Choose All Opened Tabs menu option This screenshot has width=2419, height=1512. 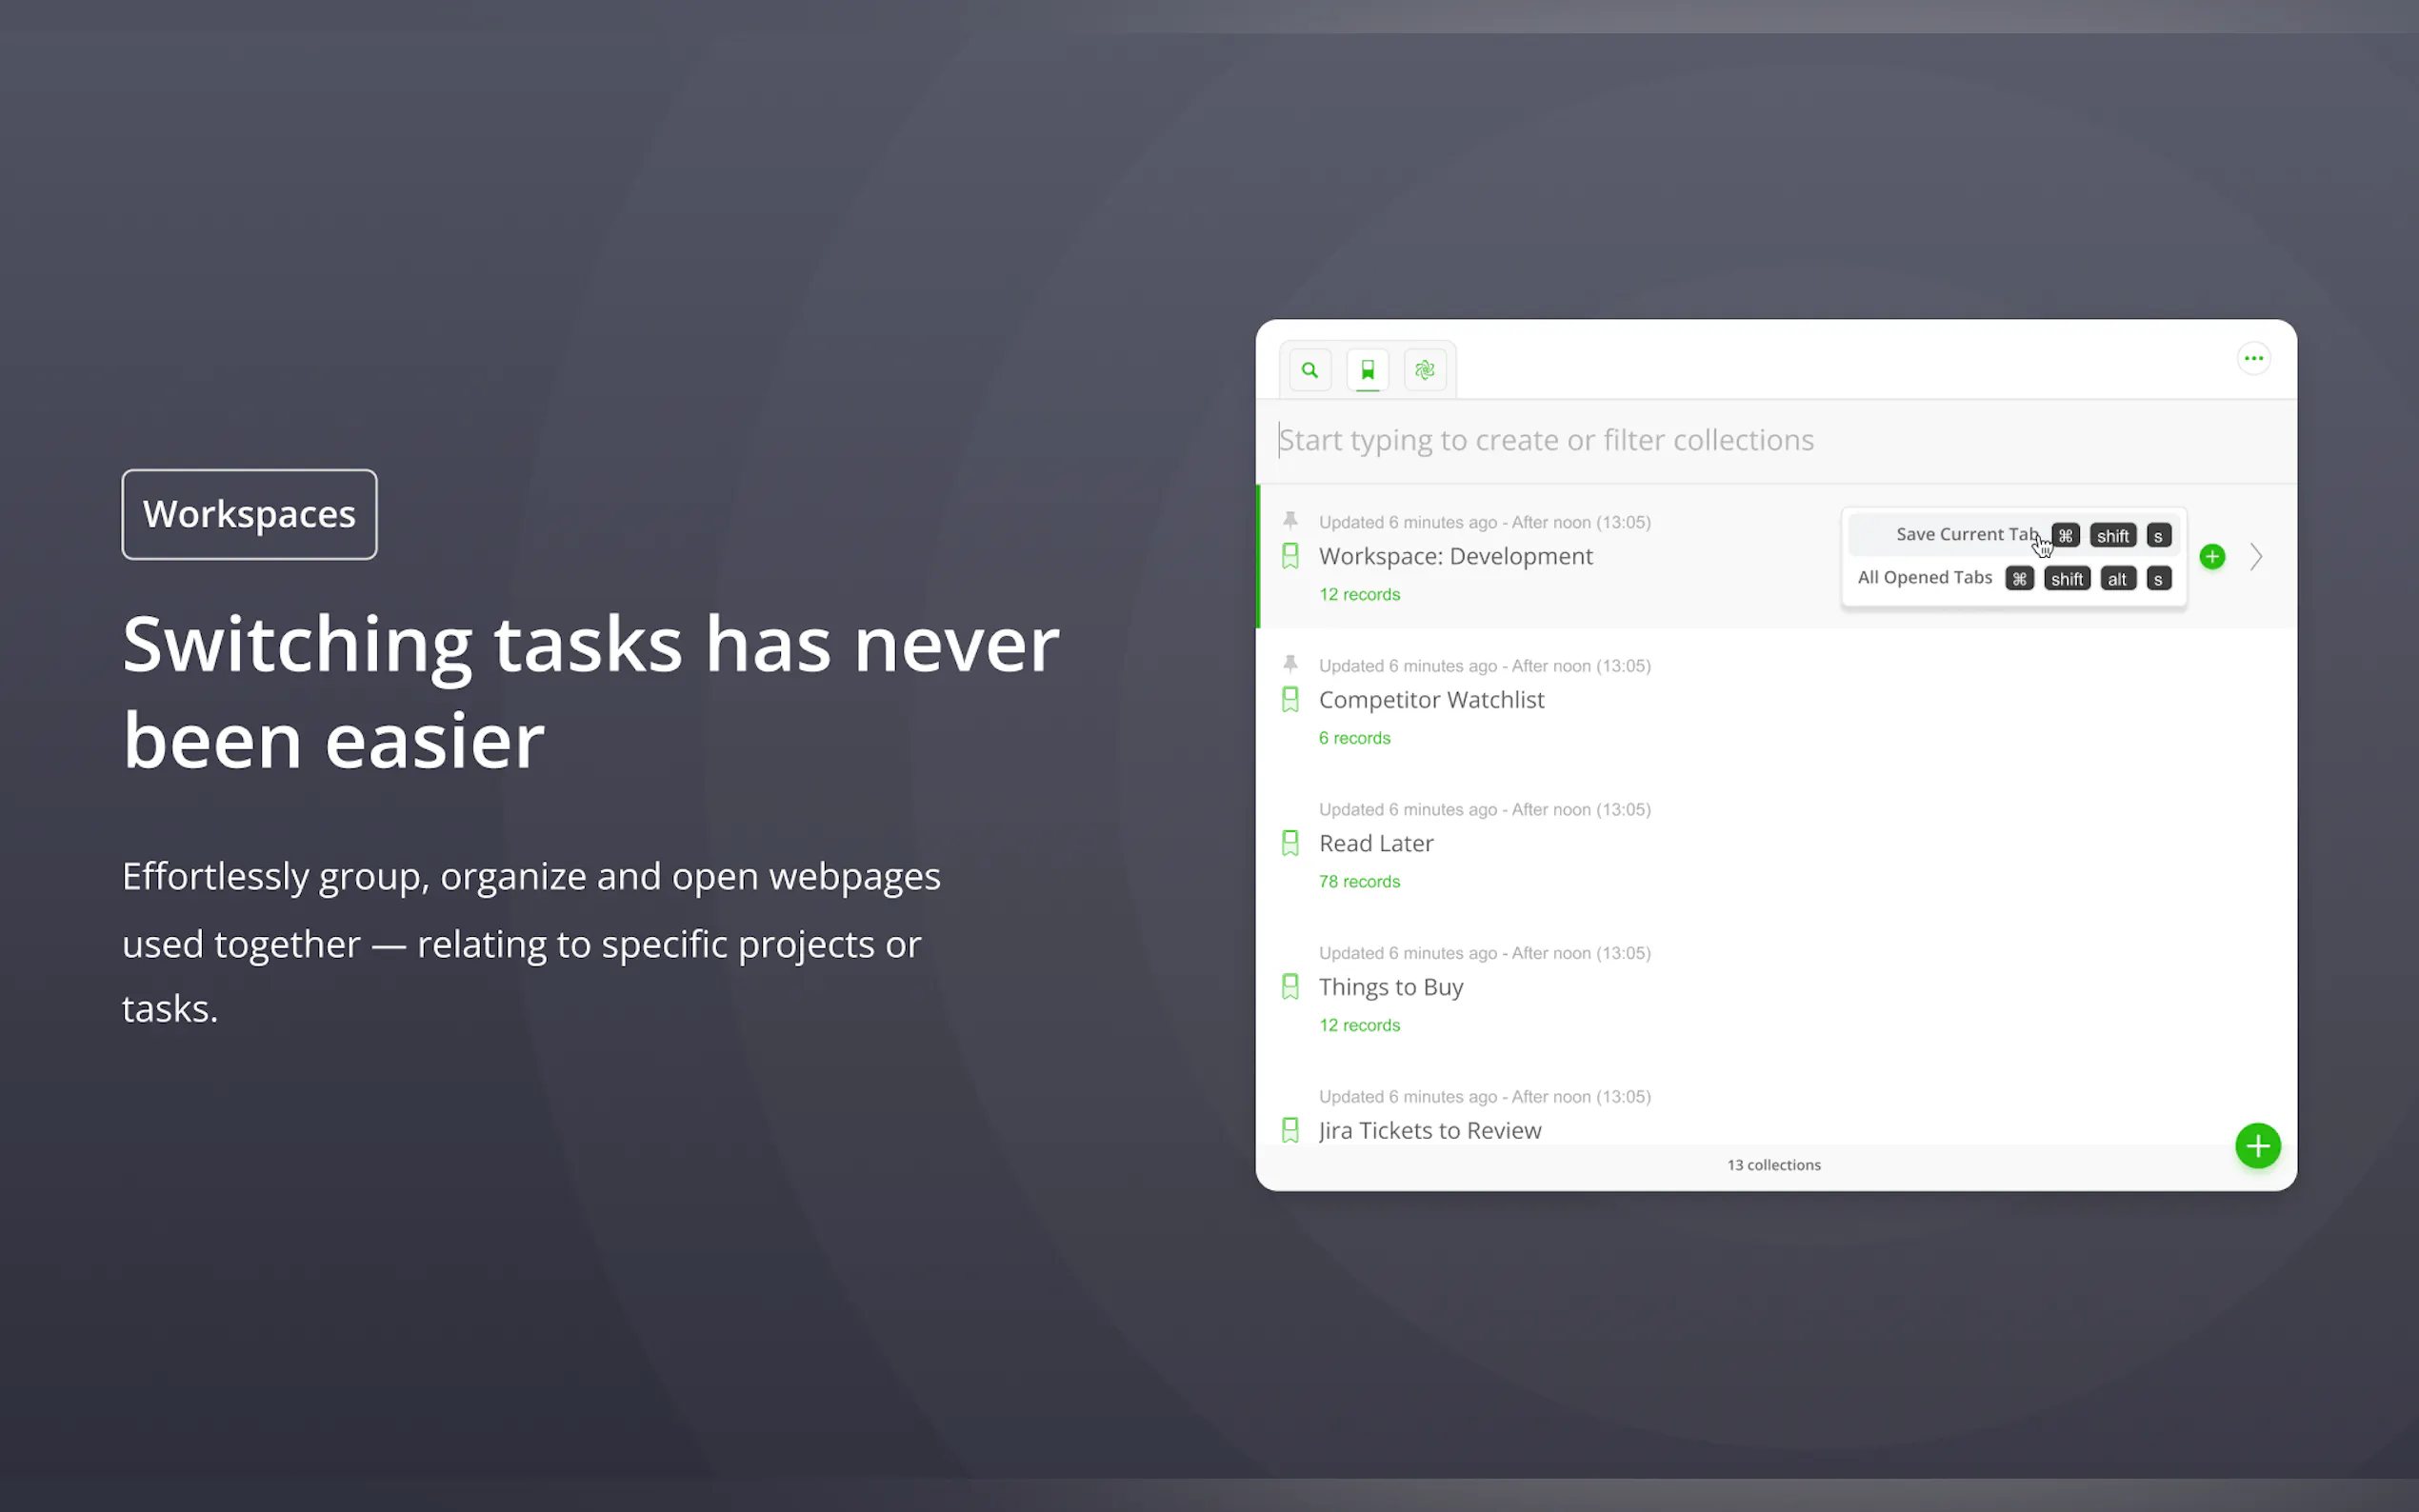1924,578
